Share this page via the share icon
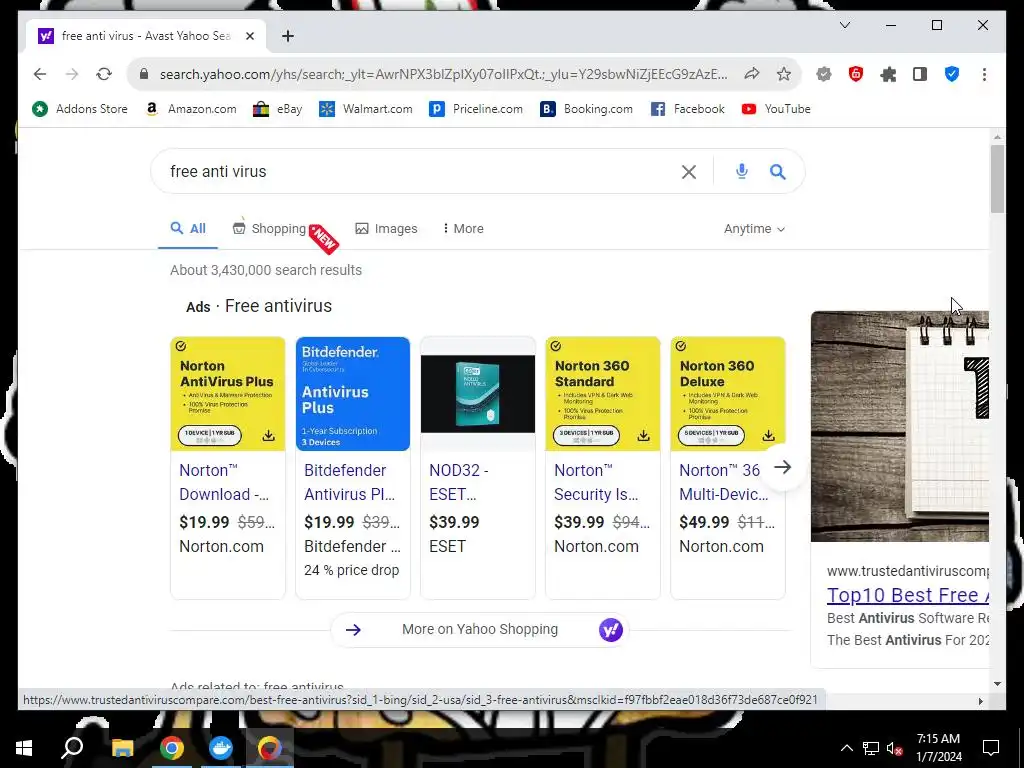The image size is (1024, 768). click(752, 74)
